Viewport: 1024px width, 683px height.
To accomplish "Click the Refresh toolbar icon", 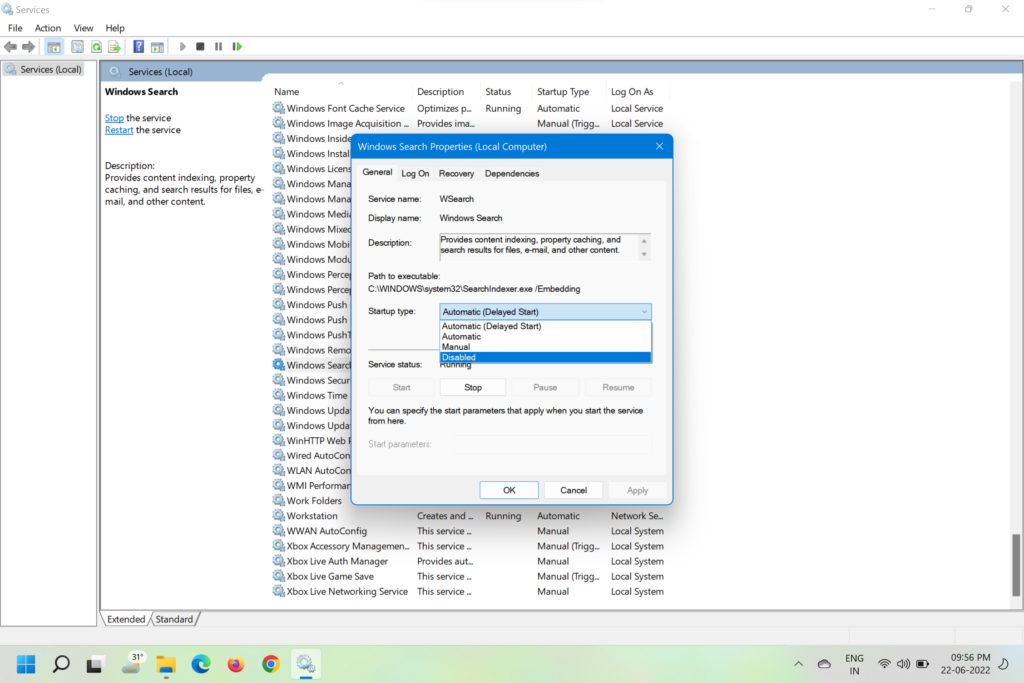I will [x=97, y=47].
